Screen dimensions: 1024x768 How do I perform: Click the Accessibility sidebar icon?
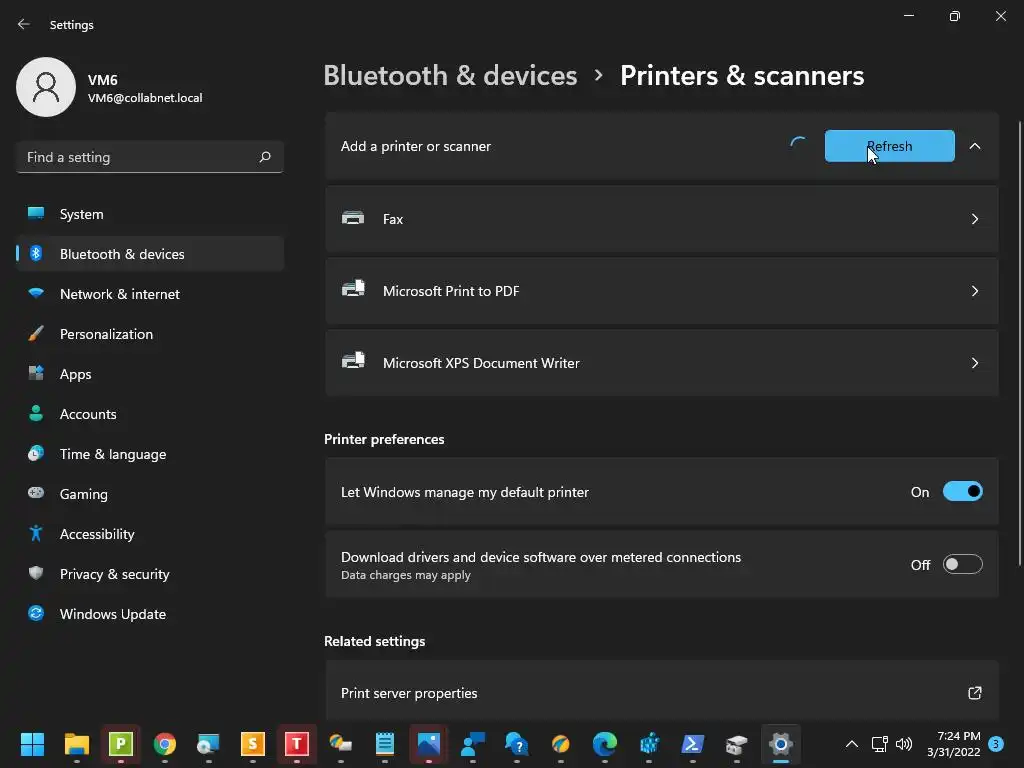(36, 534)
